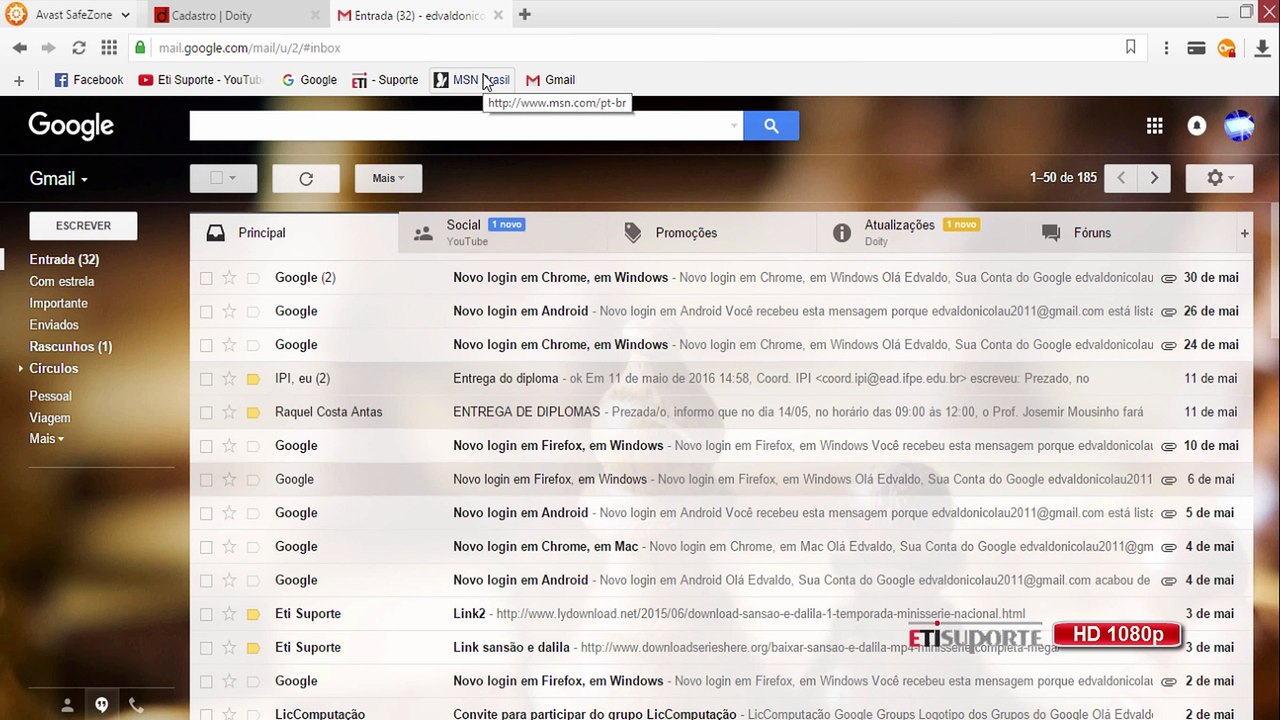Viewport: 1280px width, 720px height.
Task: Click the browser forward arrow
Action: (48, 48)
